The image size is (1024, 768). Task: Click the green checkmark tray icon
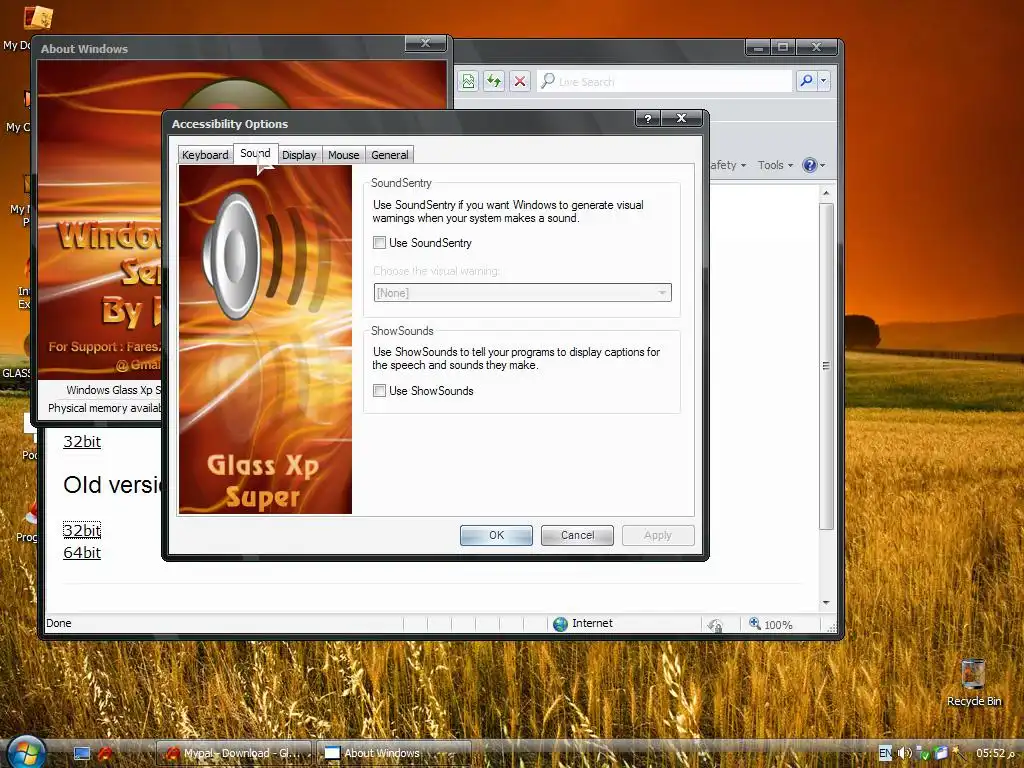[923, 753]
